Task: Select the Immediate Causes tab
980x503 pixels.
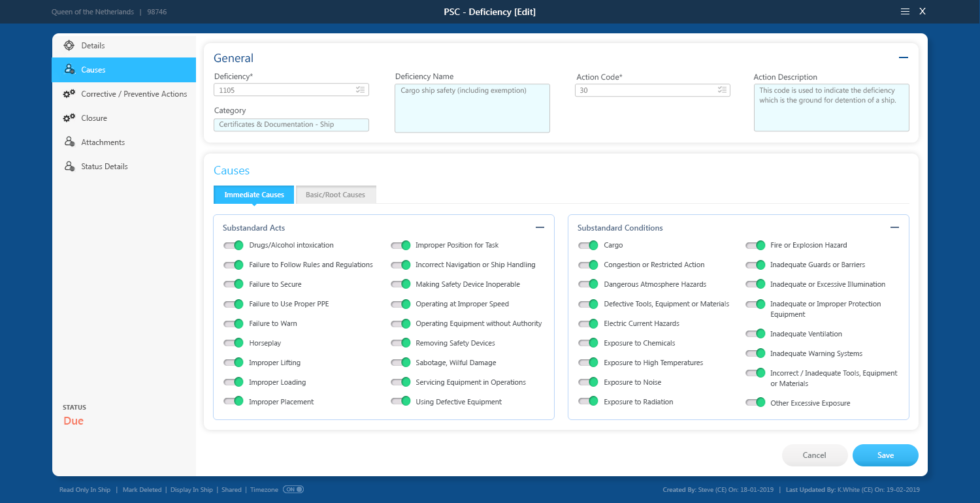Action: [x=254, y=194]
